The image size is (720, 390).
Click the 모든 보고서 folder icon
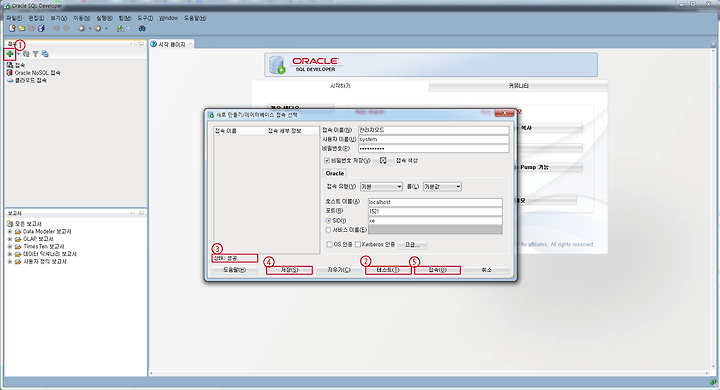coord(10,224)
